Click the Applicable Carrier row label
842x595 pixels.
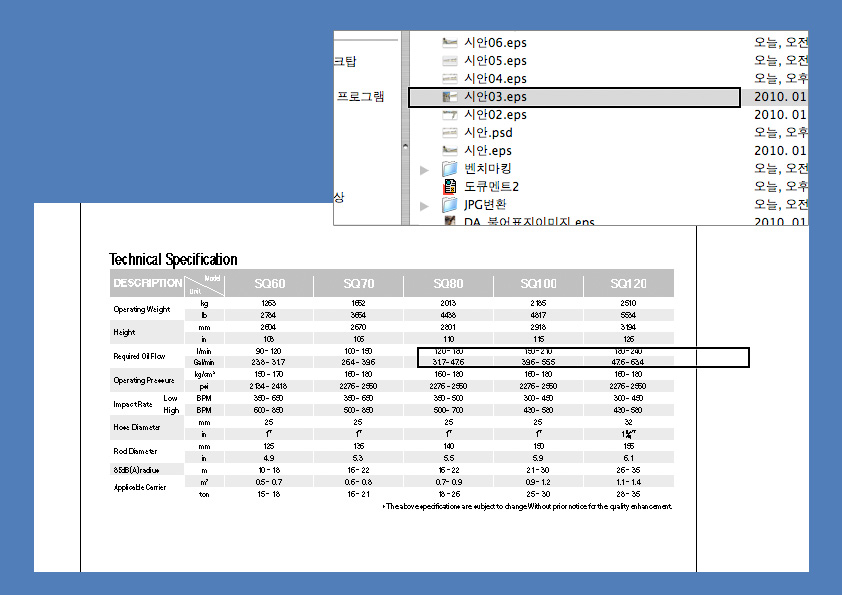(x=142, y=488)
